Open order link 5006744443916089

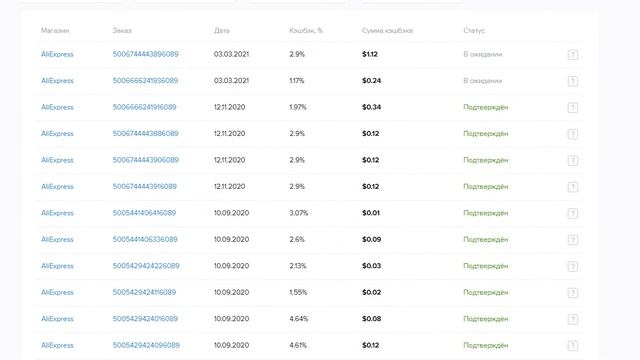tap(144, 187)
